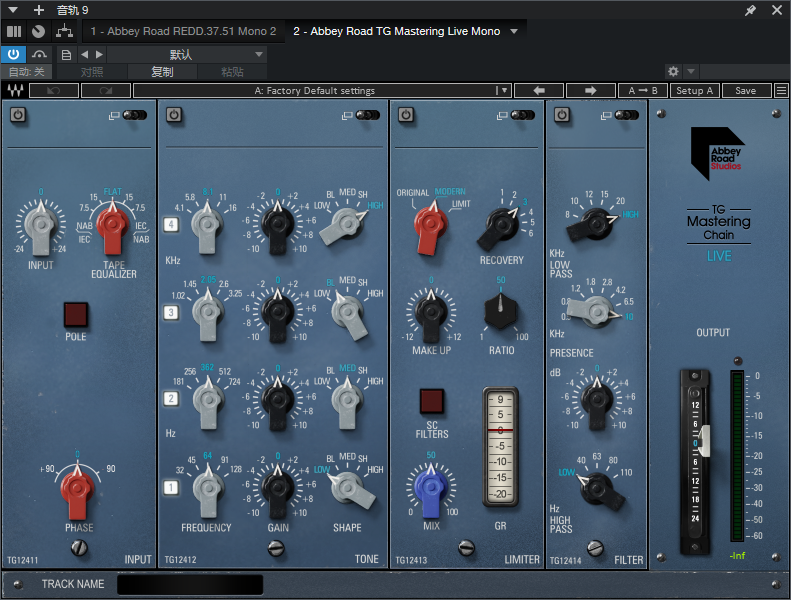
Task: Click the Save button
Action: [x=746, y=91]
